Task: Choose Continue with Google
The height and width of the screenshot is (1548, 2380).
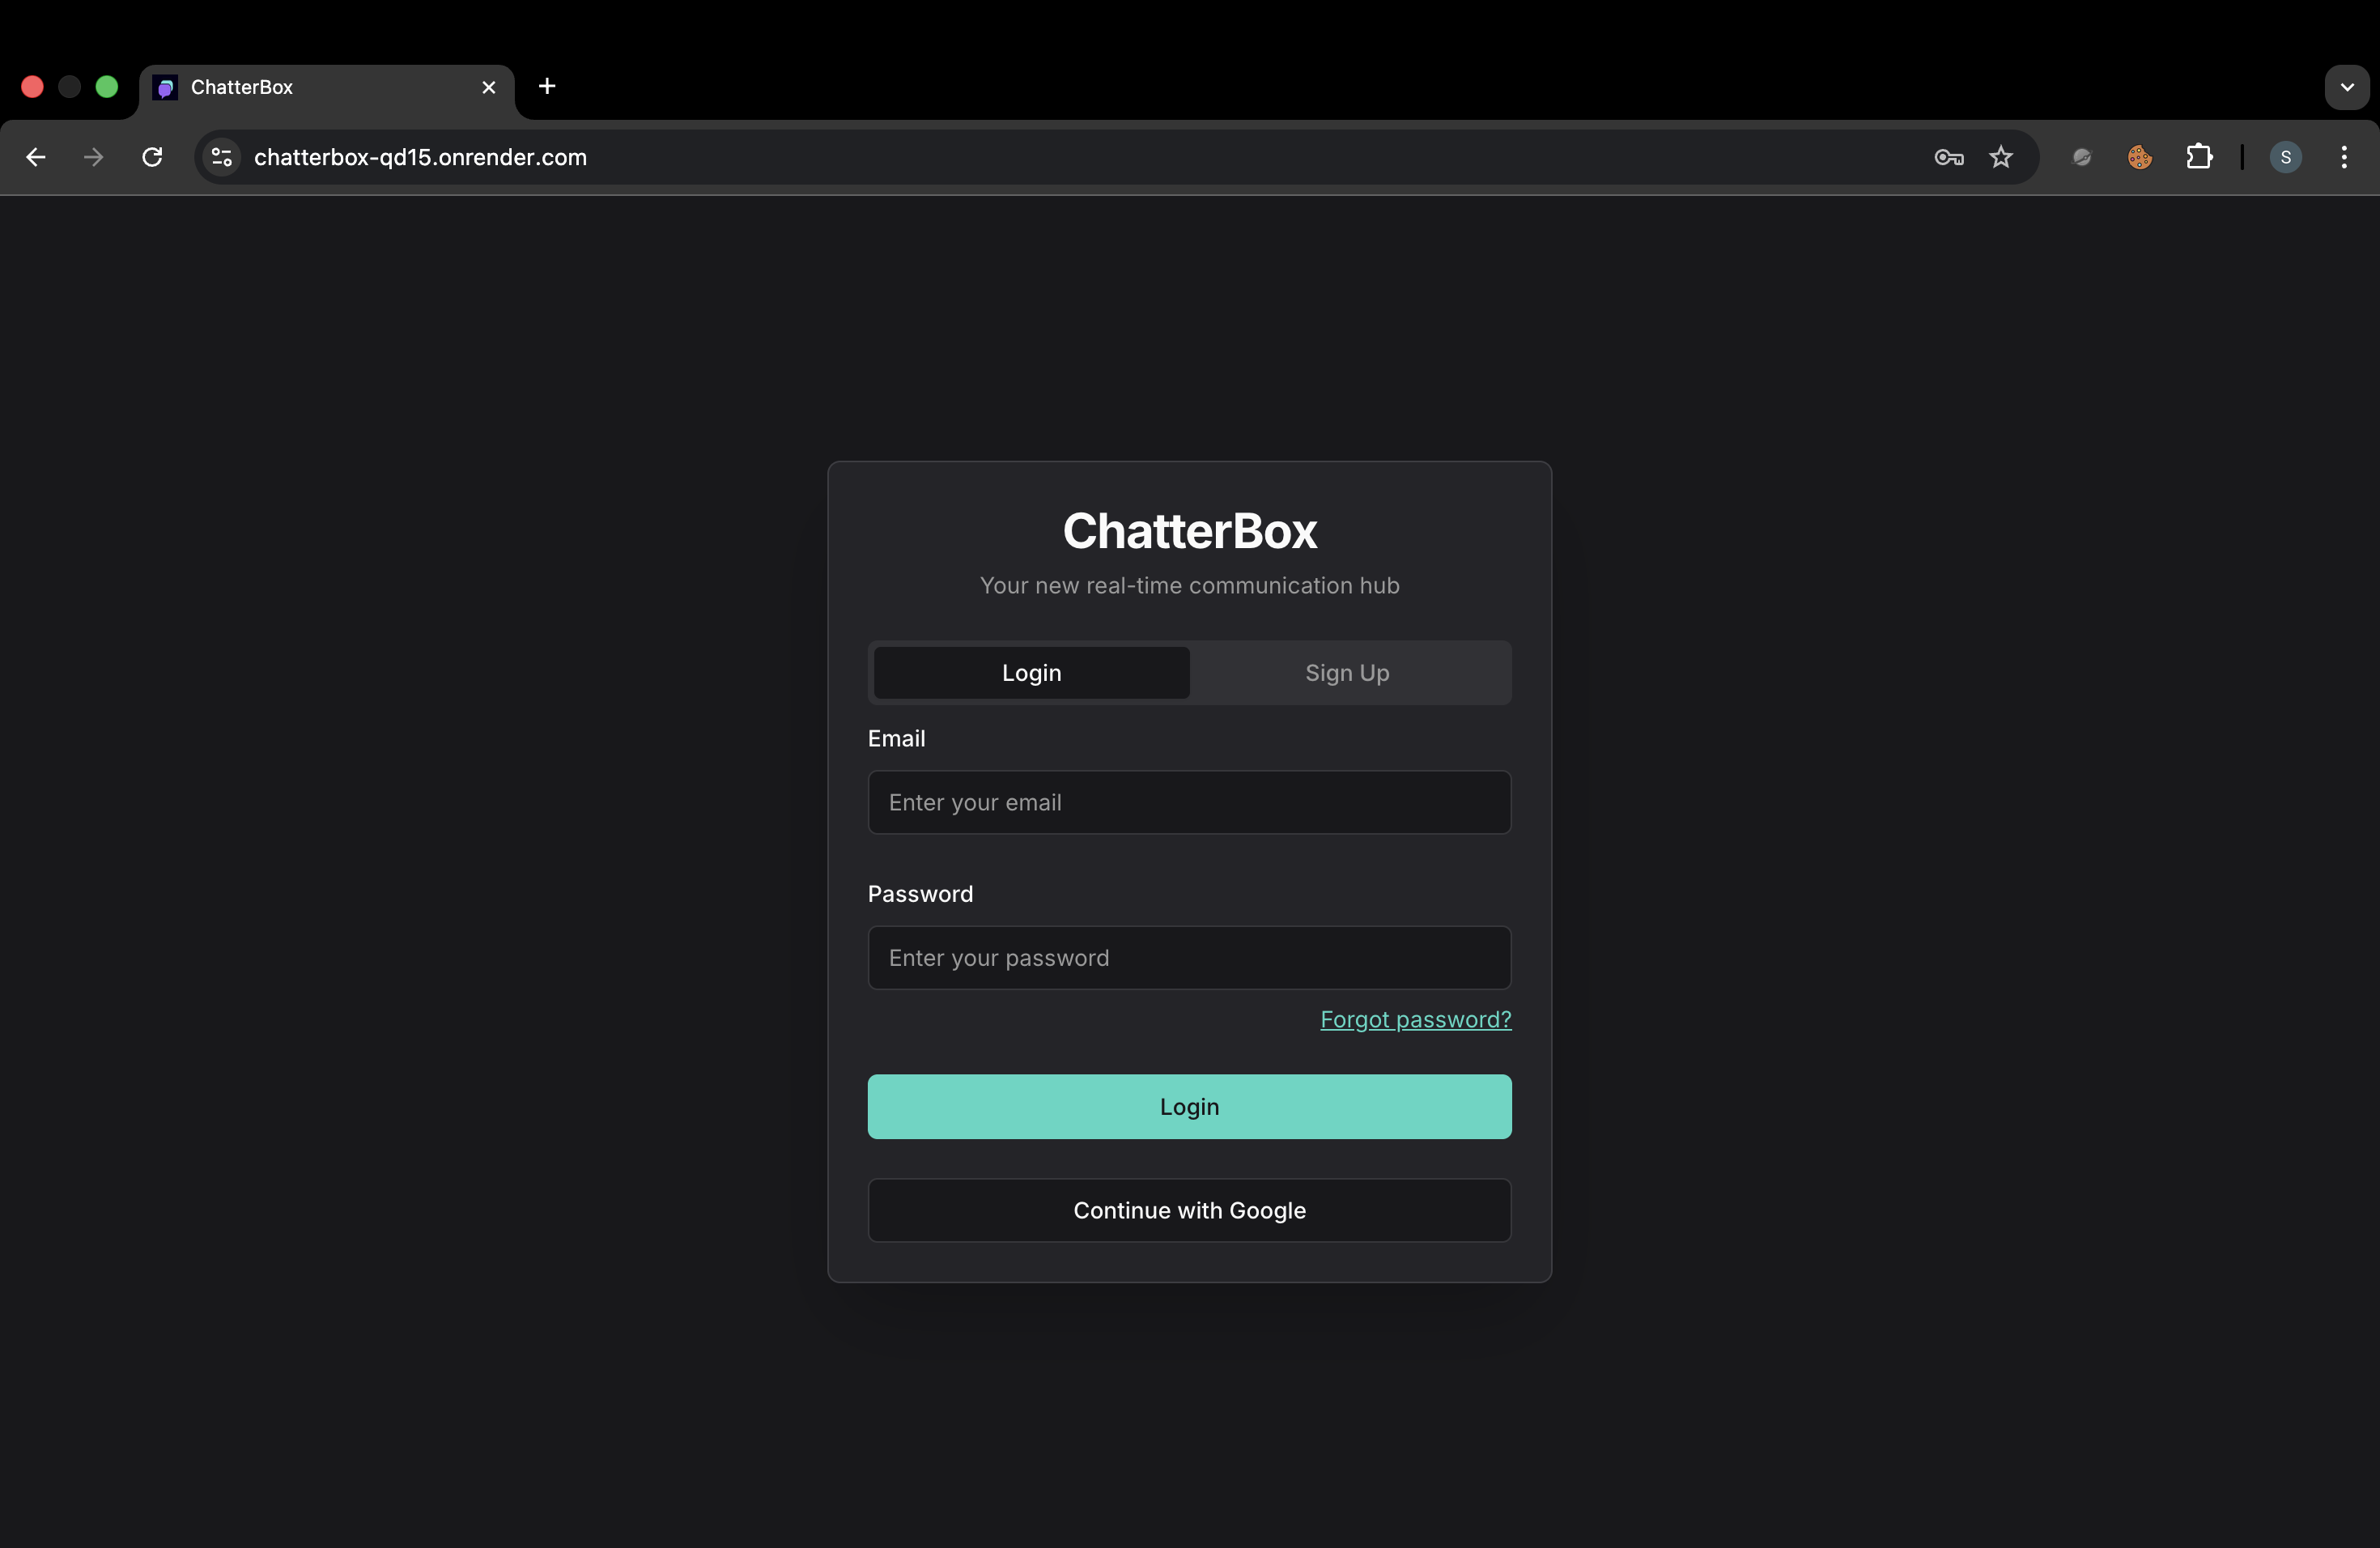Action: 1189,1210
